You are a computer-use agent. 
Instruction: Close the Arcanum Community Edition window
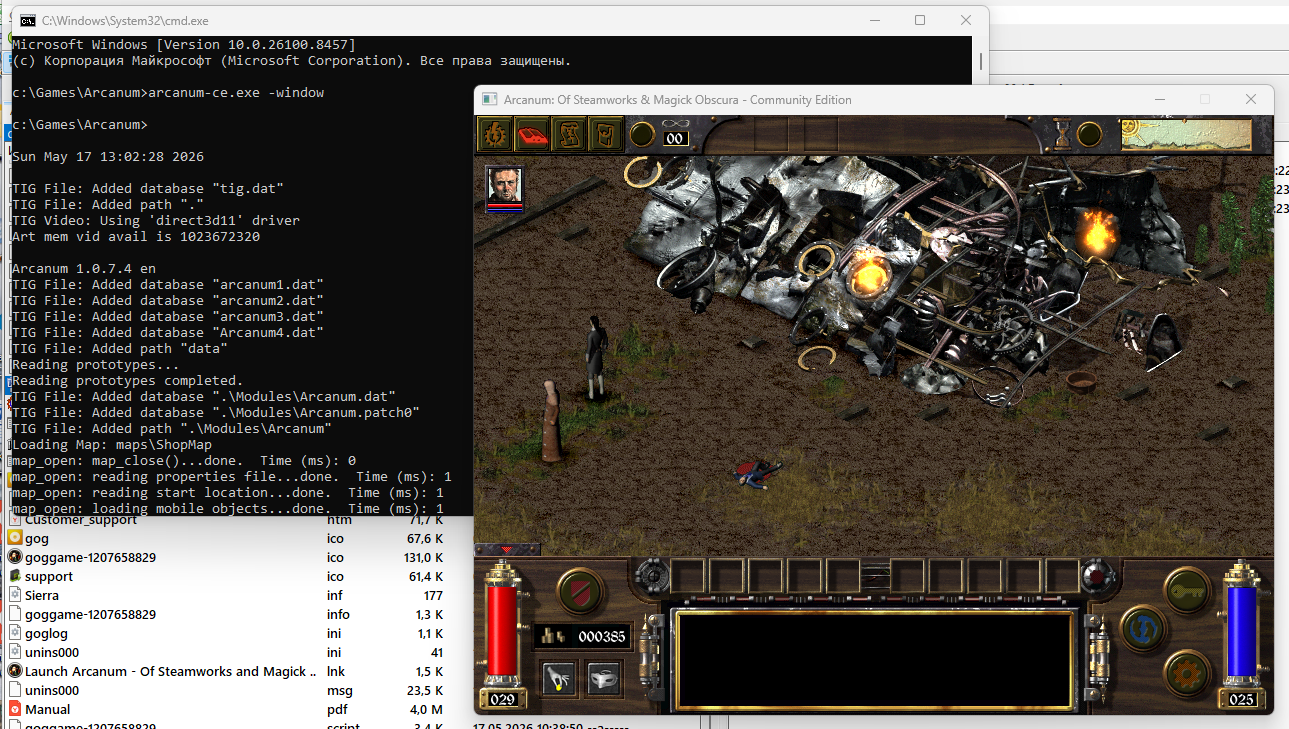[1251, 100]
